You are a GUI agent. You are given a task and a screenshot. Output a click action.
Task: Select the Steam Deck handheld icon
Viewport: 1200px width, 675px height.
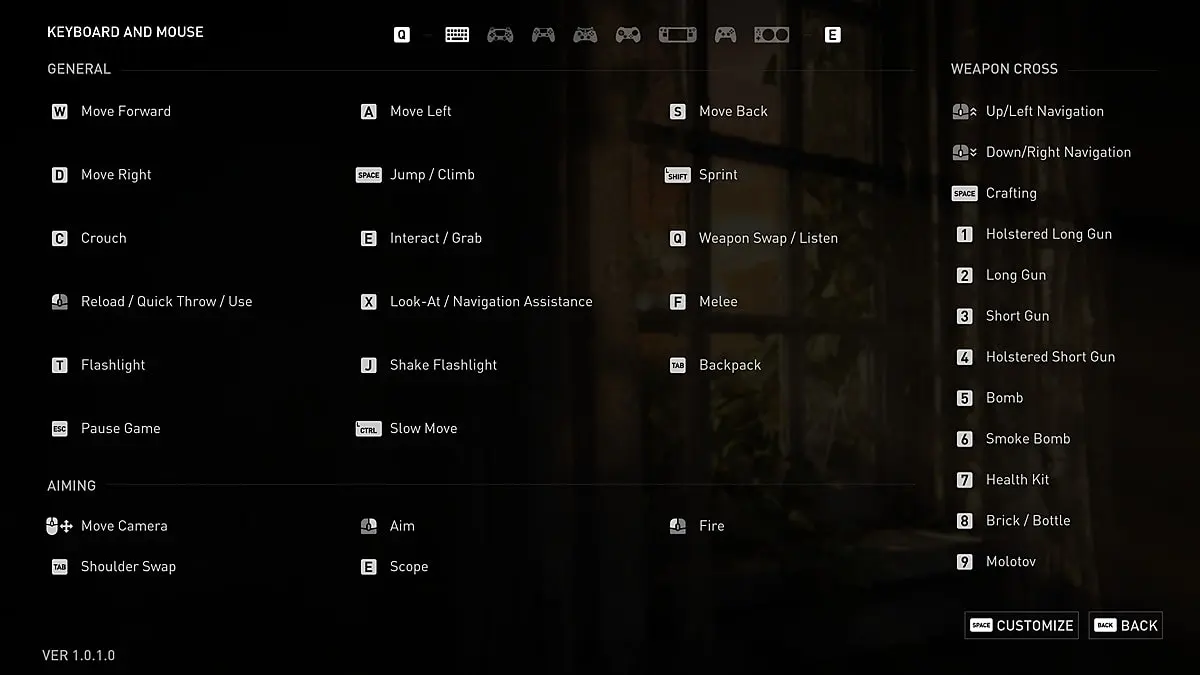(677, 33)
